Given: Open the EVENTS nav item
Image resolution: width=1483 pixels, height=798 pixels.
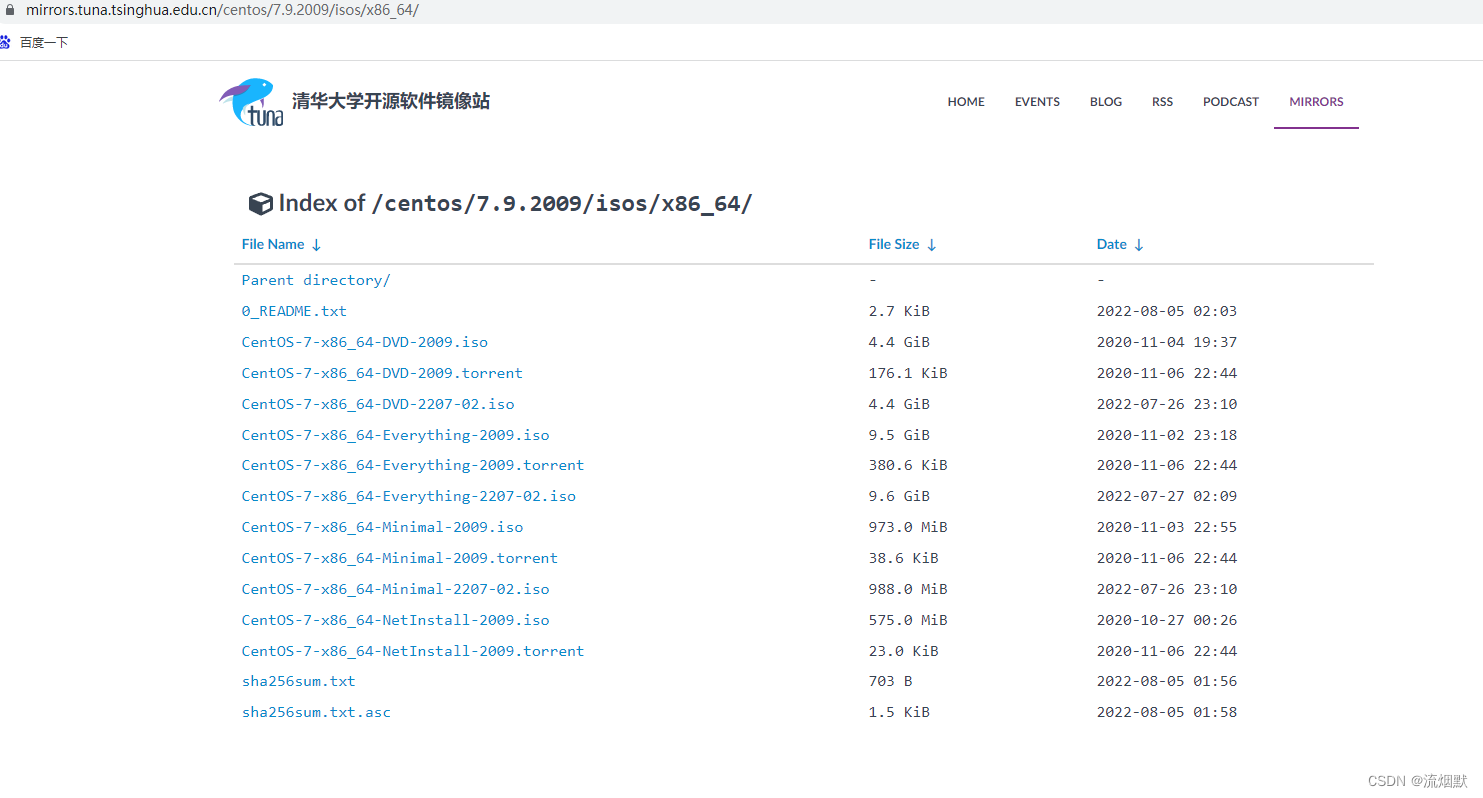Looking at the screenshot, I should 1037,102.
